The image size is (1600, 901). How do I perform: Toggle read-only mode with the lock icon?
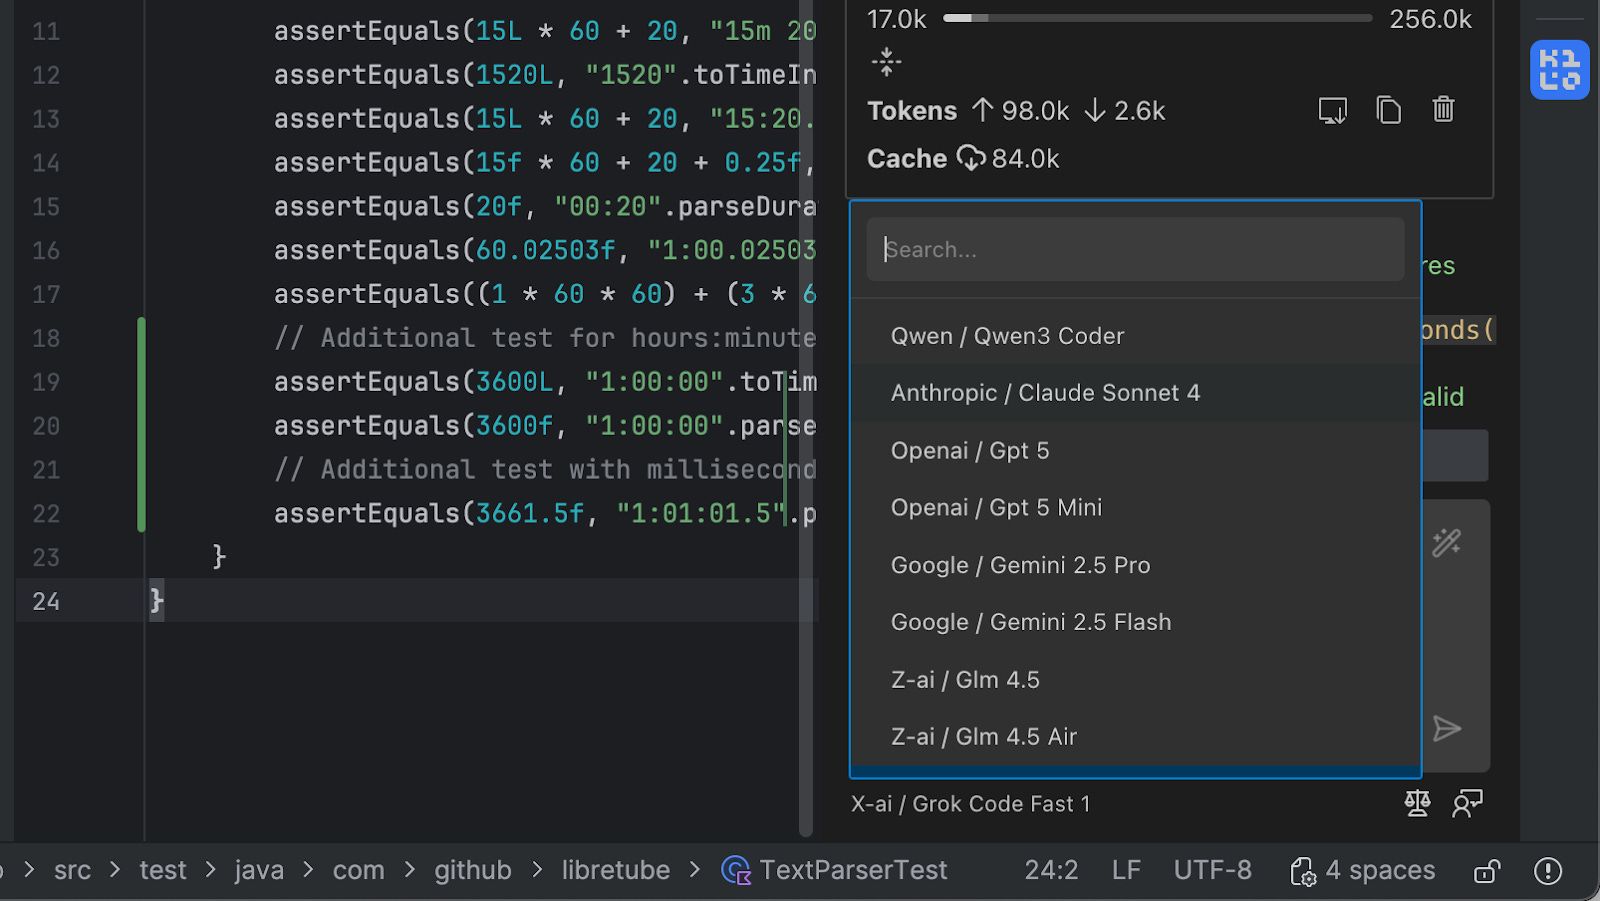coord(1486,870)
